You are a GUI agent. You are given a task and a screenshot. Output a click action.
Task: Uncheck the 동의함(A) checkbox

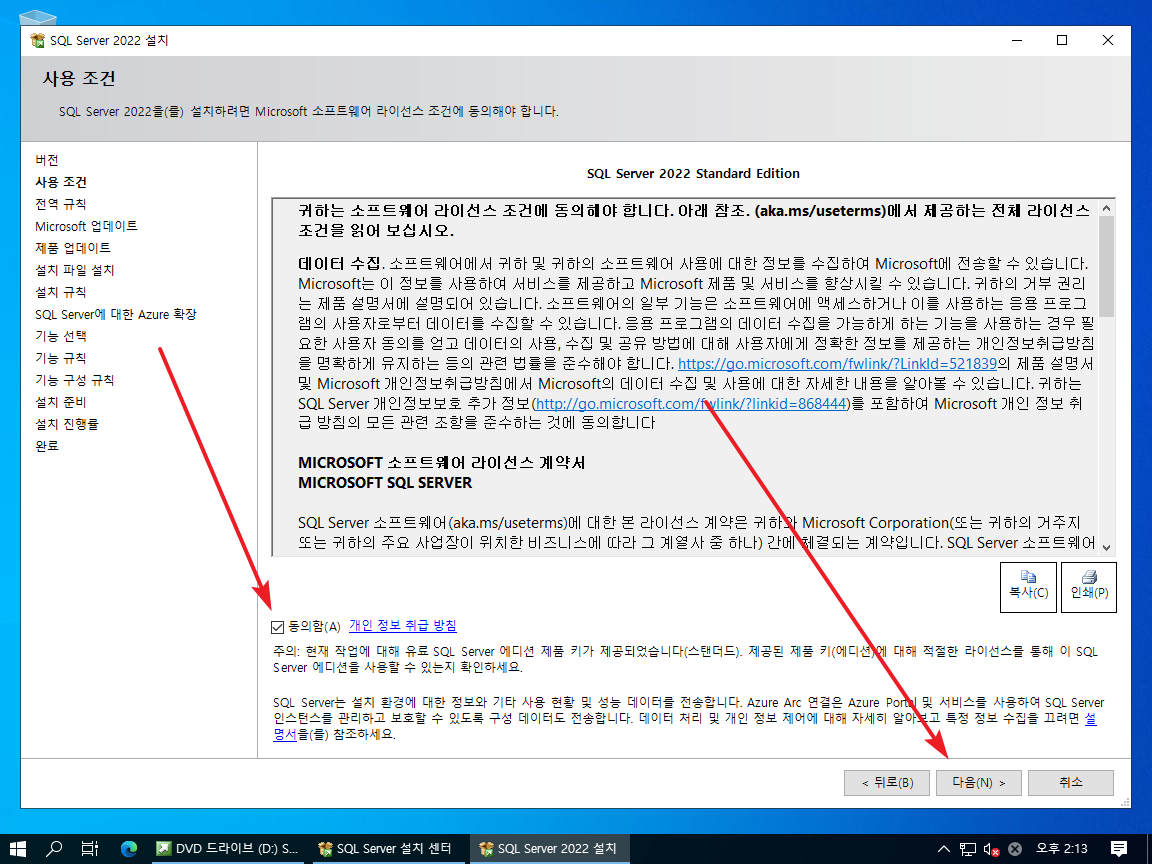277,627
